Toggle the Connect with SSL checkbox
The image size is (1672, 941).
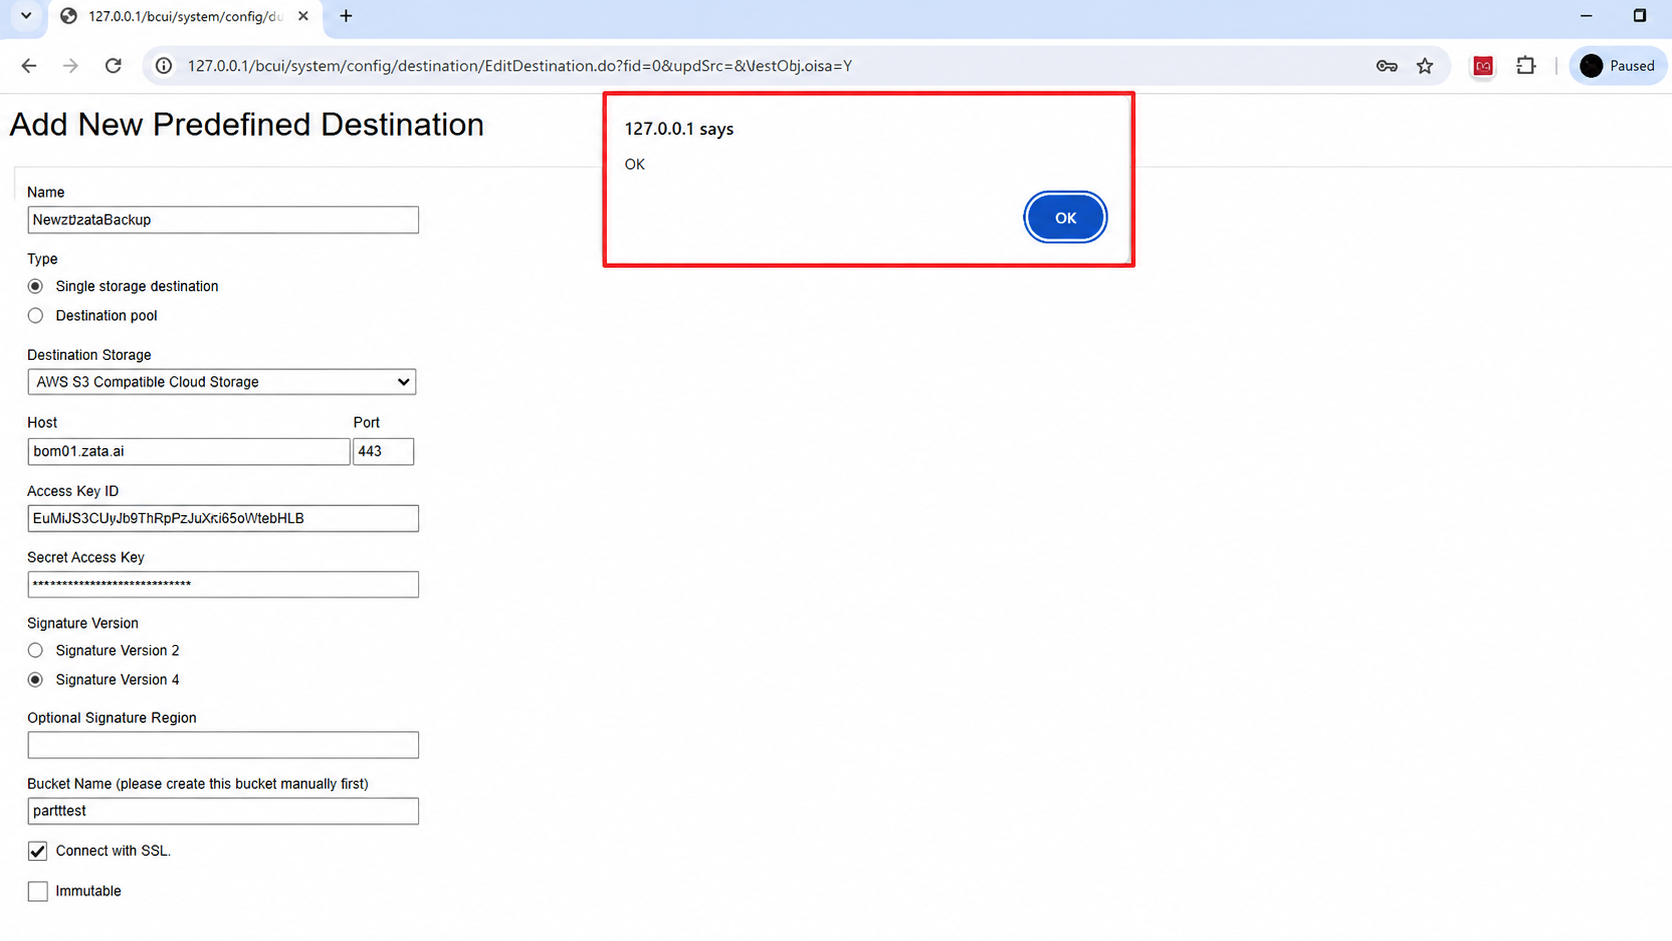(37, 851)
